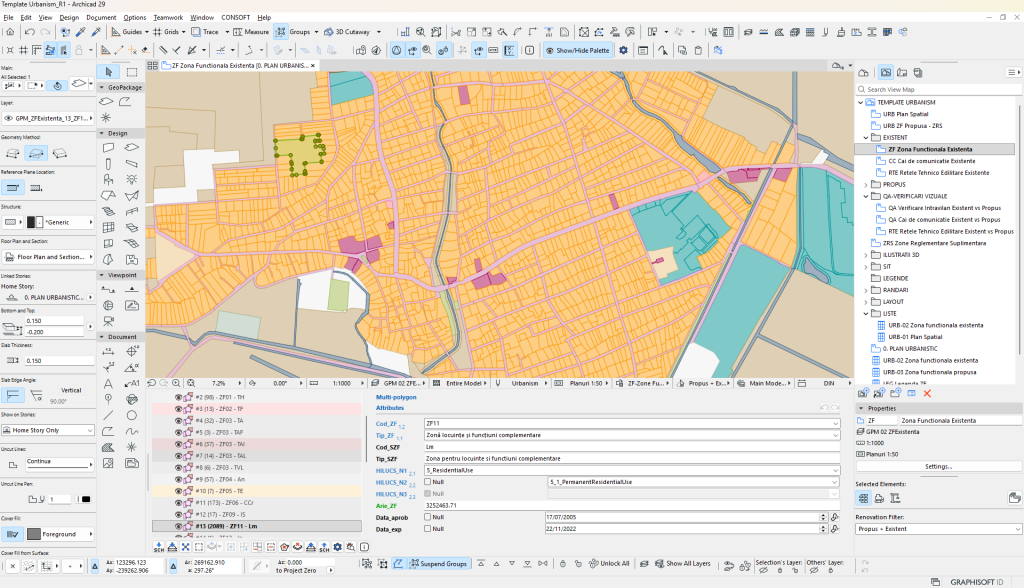
Task: Toggle Null checkbox for HILUCS_N2
Action: 428,482
